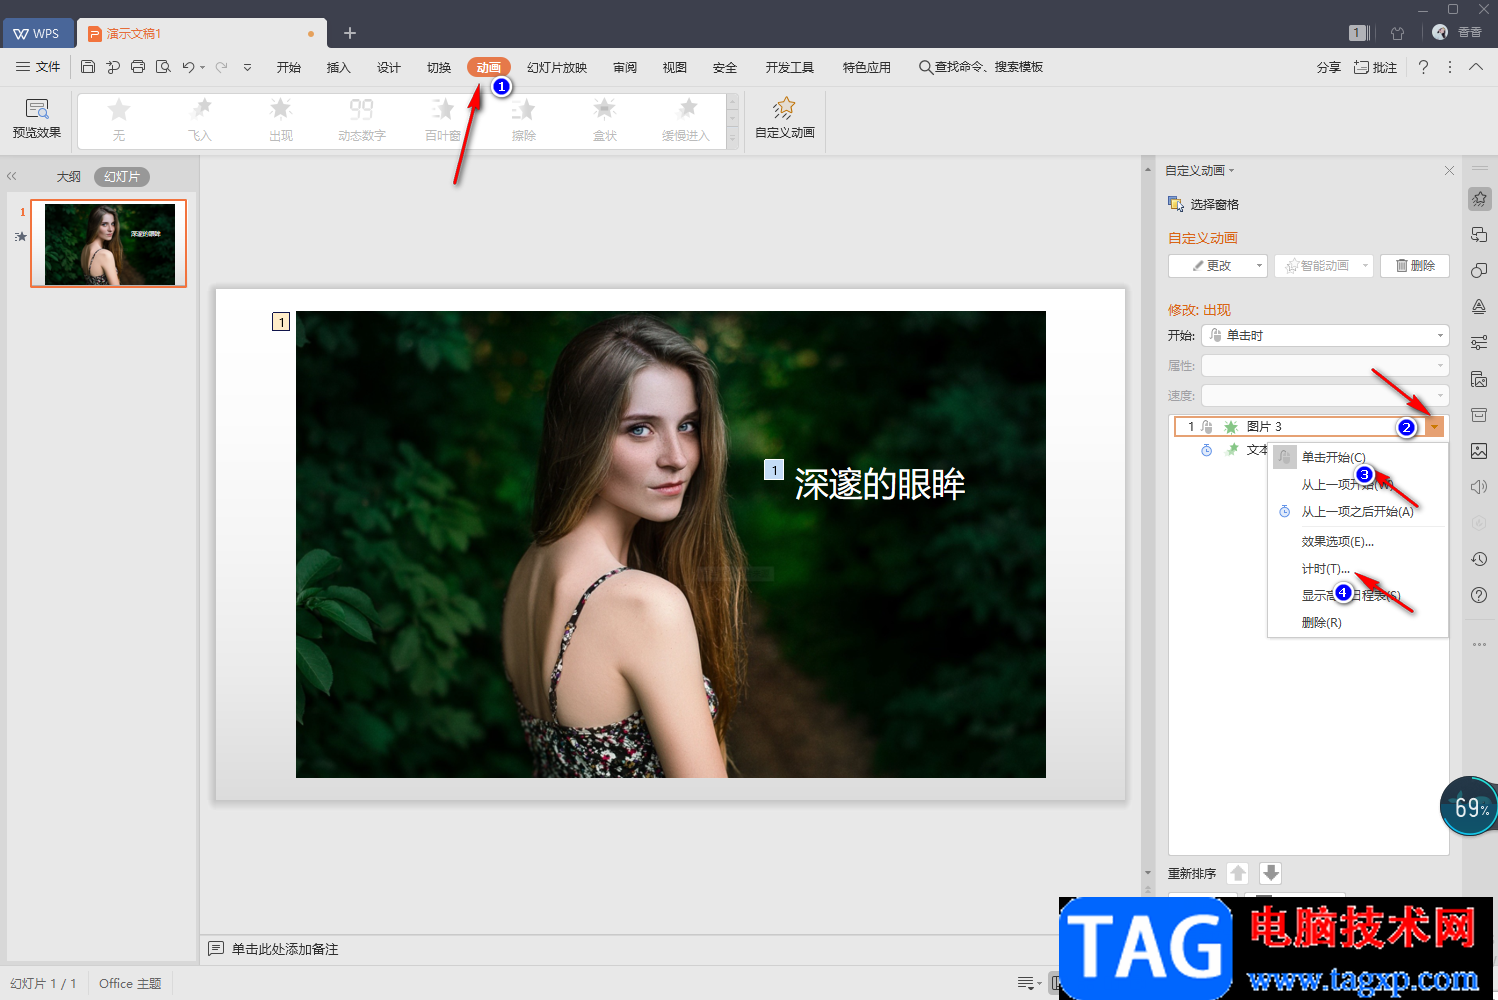Click the Share (分享) button
1498x1000 pixels.
(x=1328, y=67)
